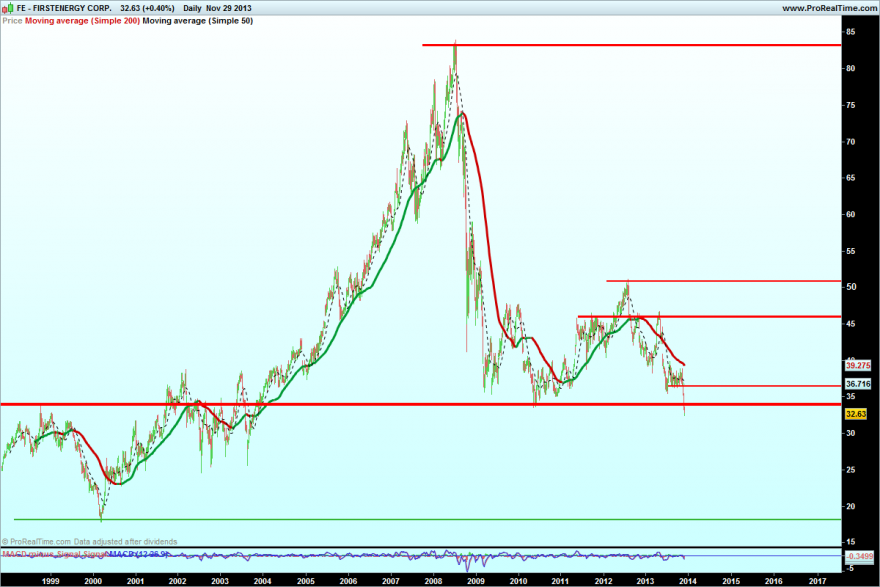The width and height of the screenshot is (880, 587).
Task: Select the top red resistance line near 83
Action: pos(632,45)
